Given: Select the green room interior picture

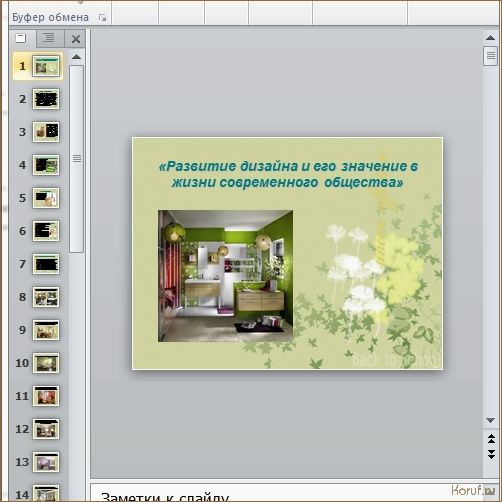Looking at the screenshot, I should (x=225, y=276).
